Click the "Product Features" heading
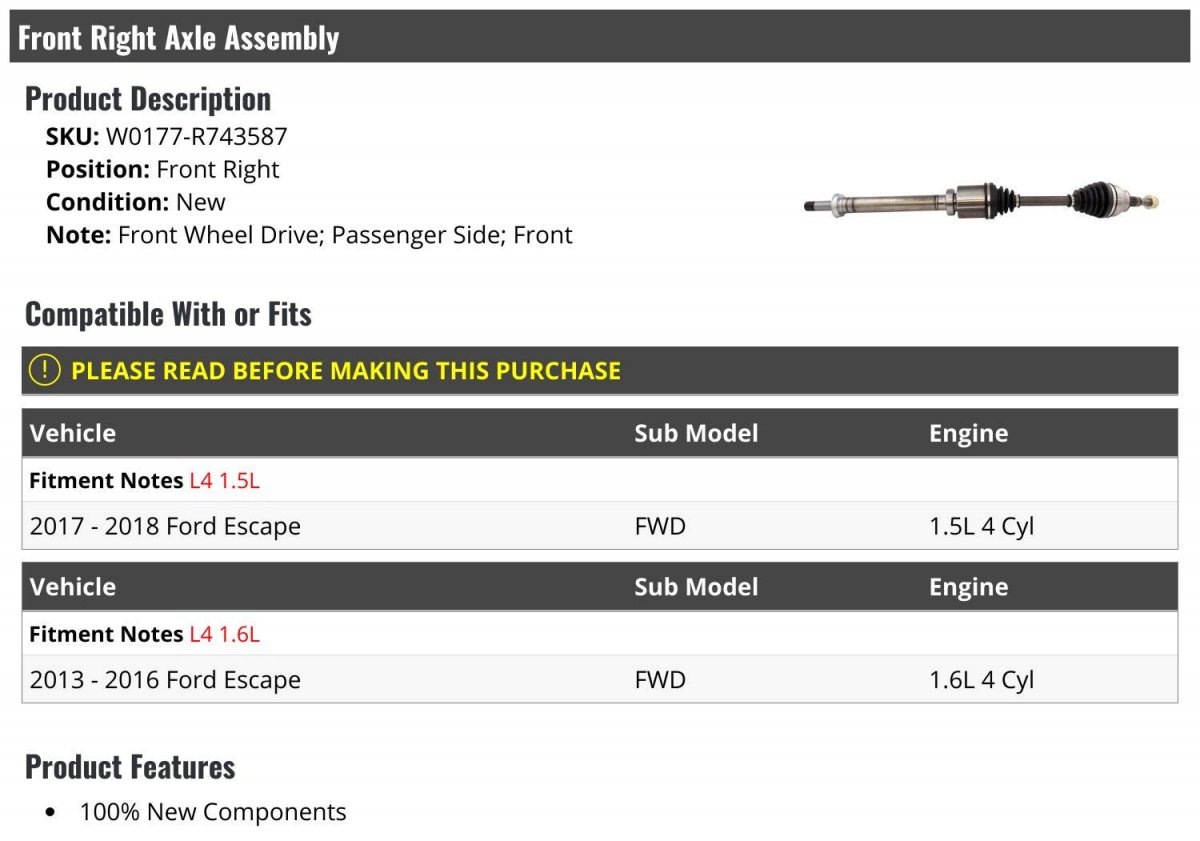Viewport: 1200px width, 841px height. click(130, 767)
